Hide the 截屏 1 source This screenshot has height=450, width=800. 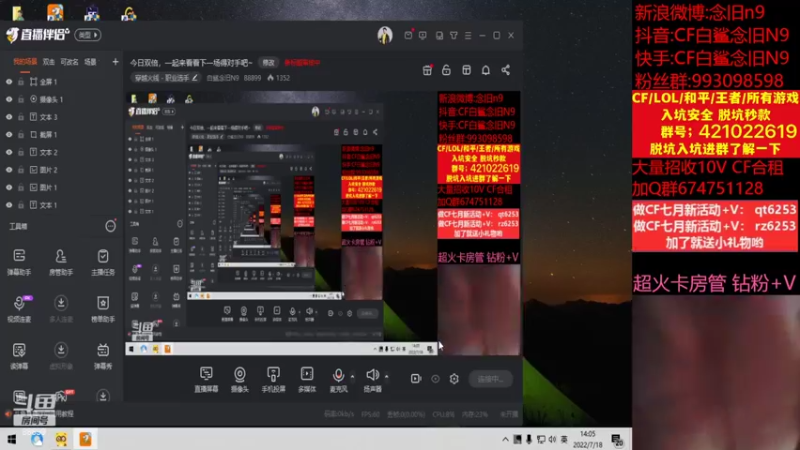[9, 135]
